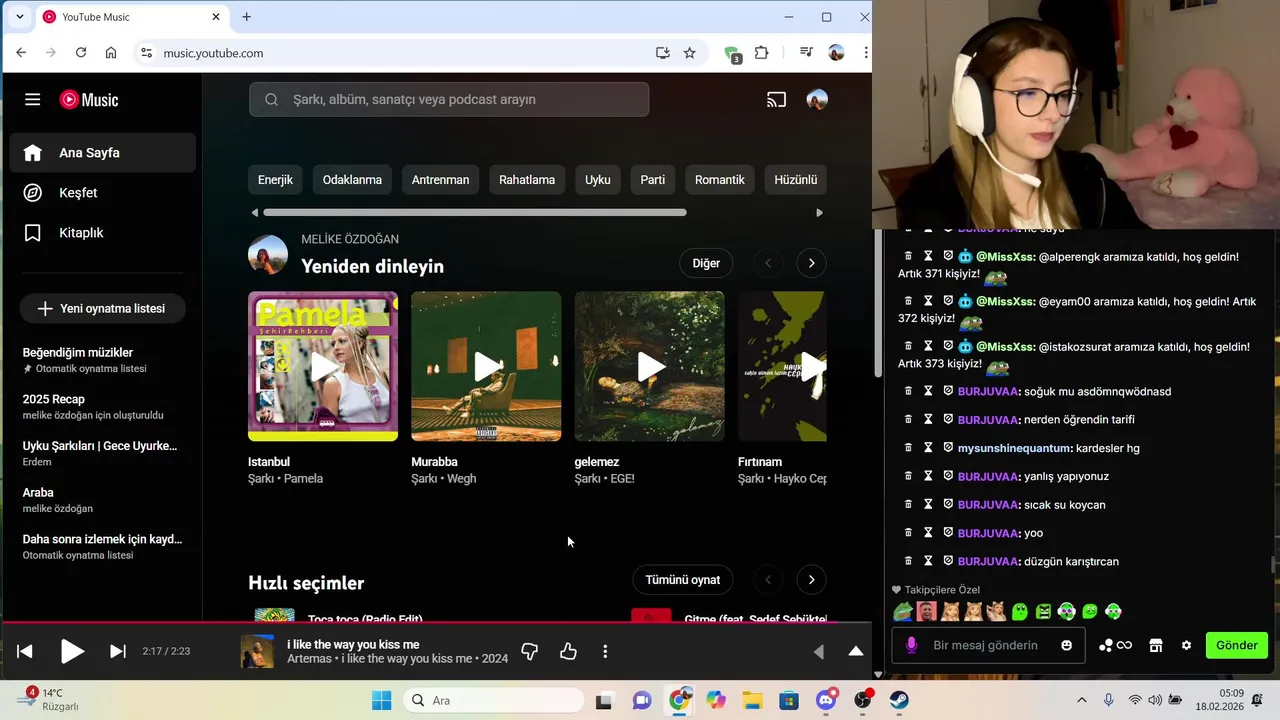Click the Diğer button
The image size is (1280, 720).
pos(706,263)
